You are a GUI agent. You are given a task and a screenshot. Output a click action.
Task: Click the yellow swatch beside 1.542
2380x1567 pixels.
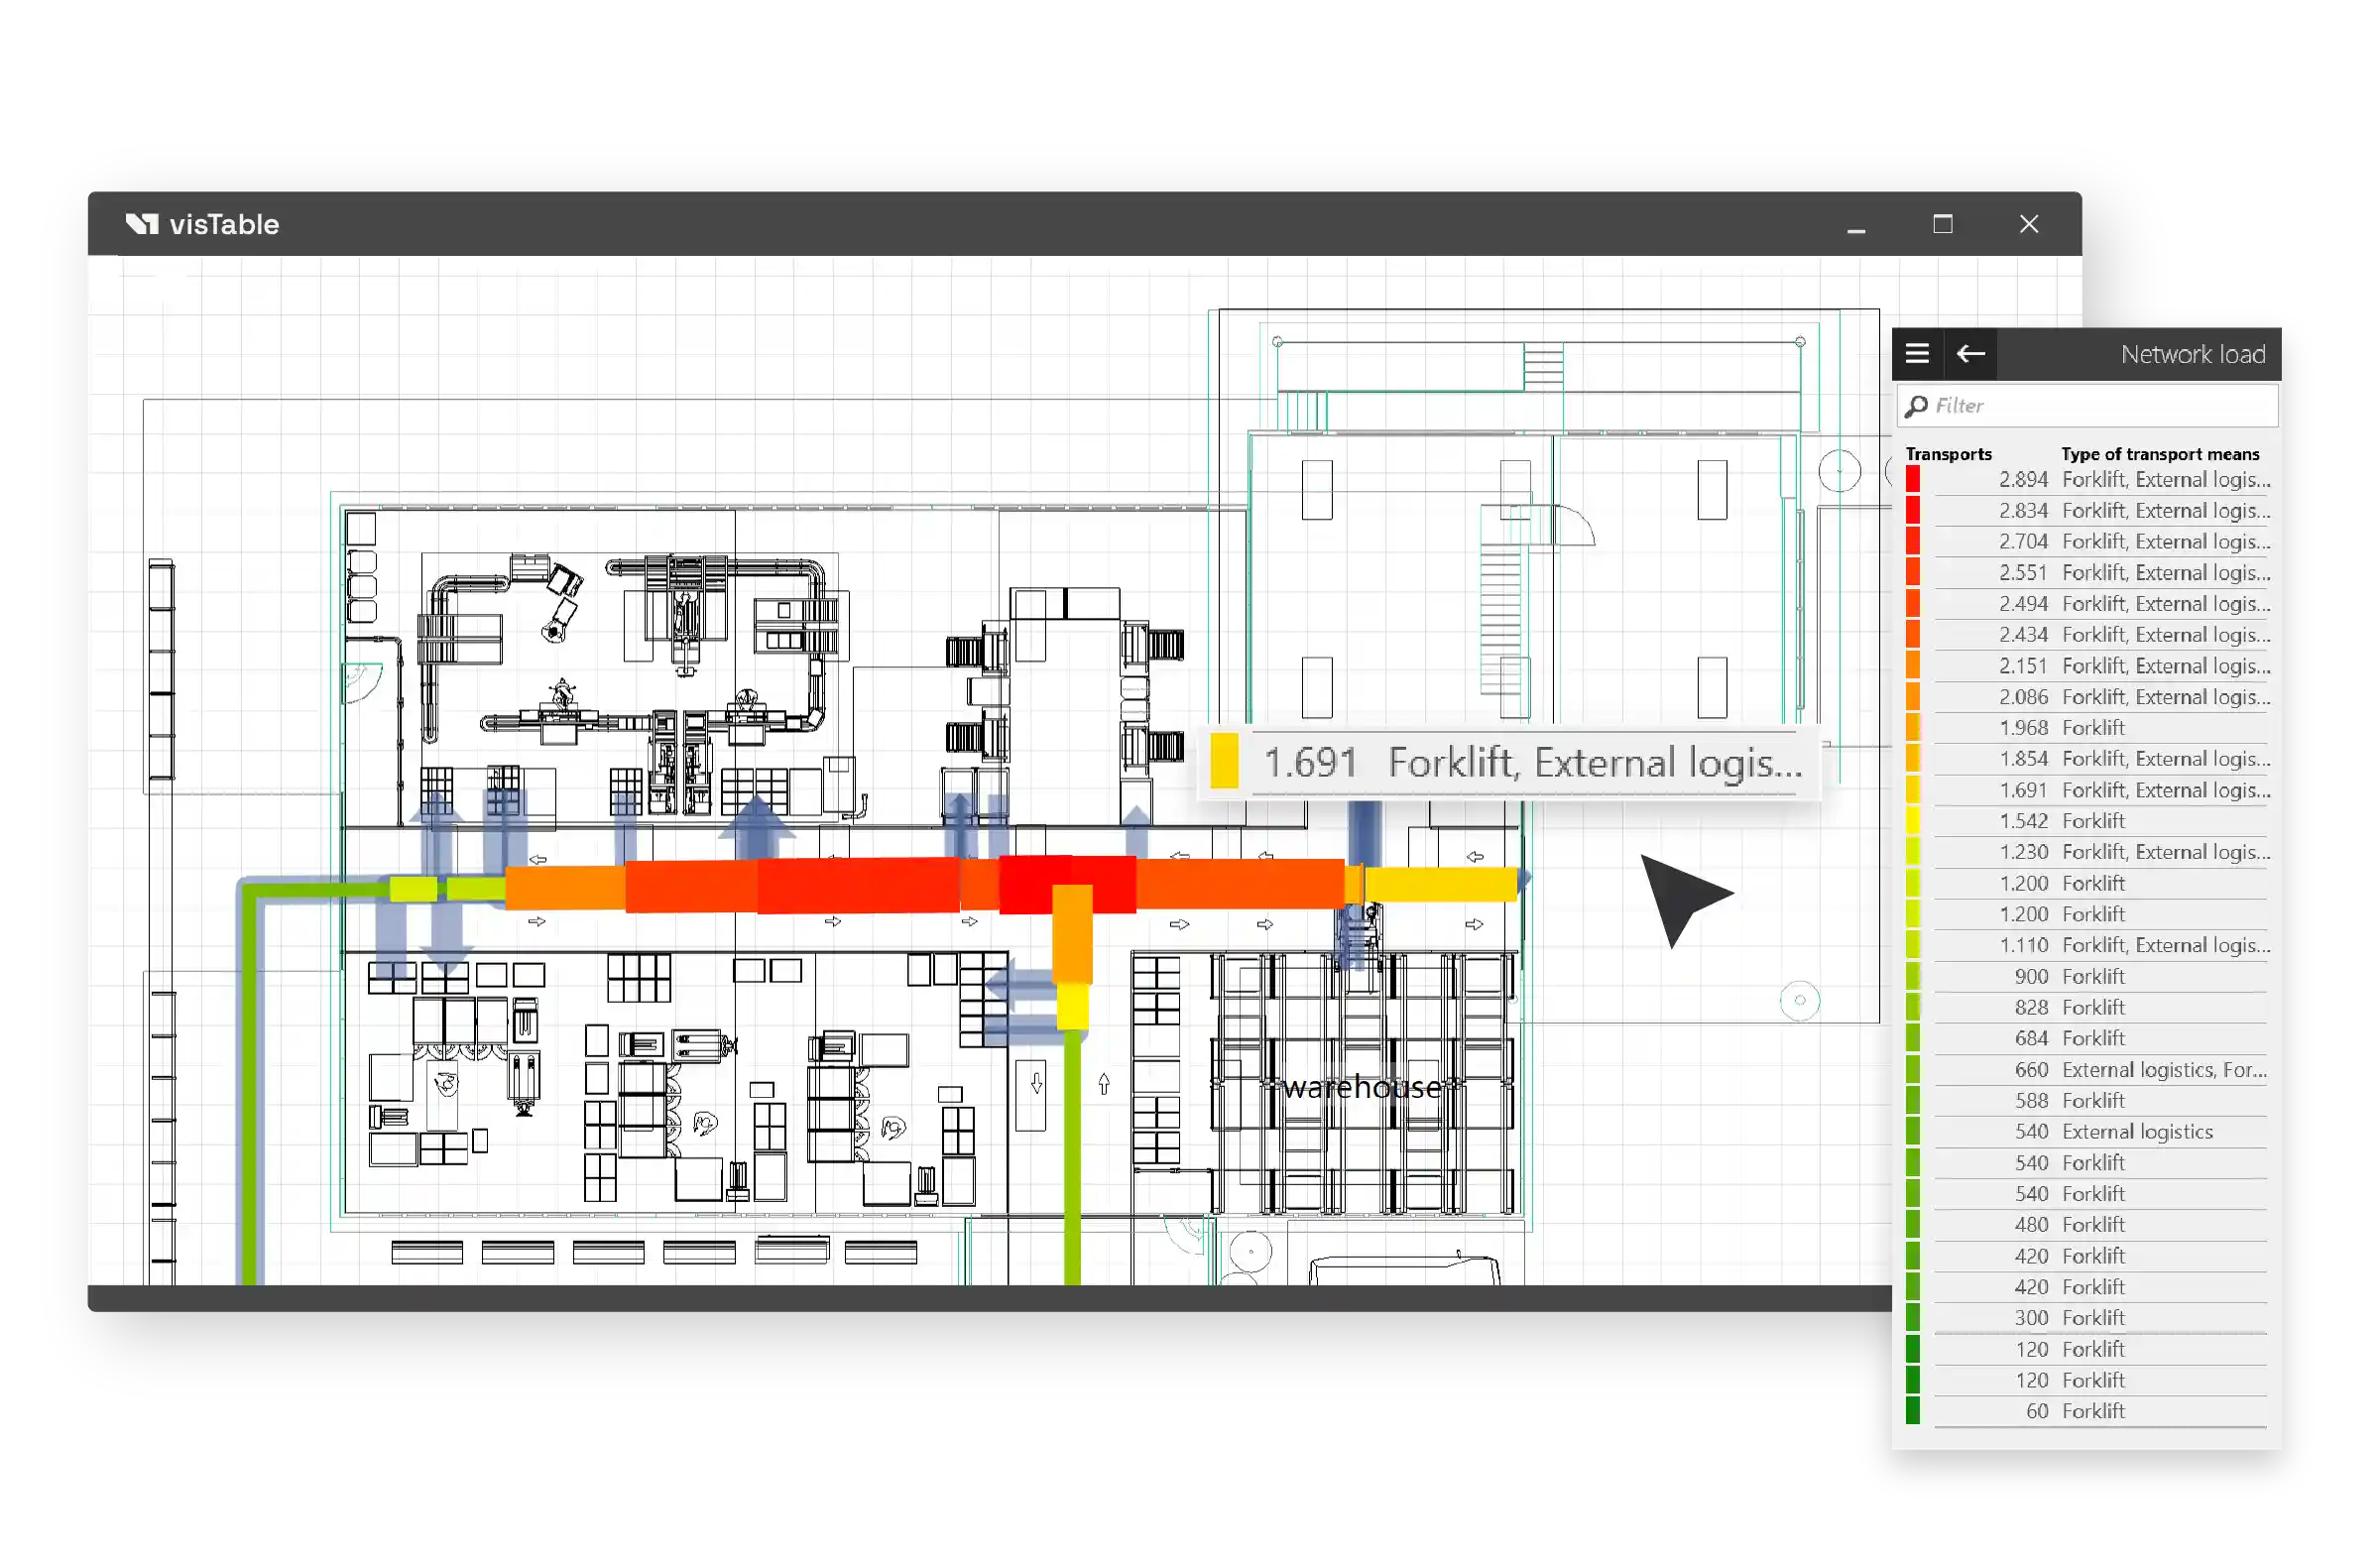(x=1912, y=821)
